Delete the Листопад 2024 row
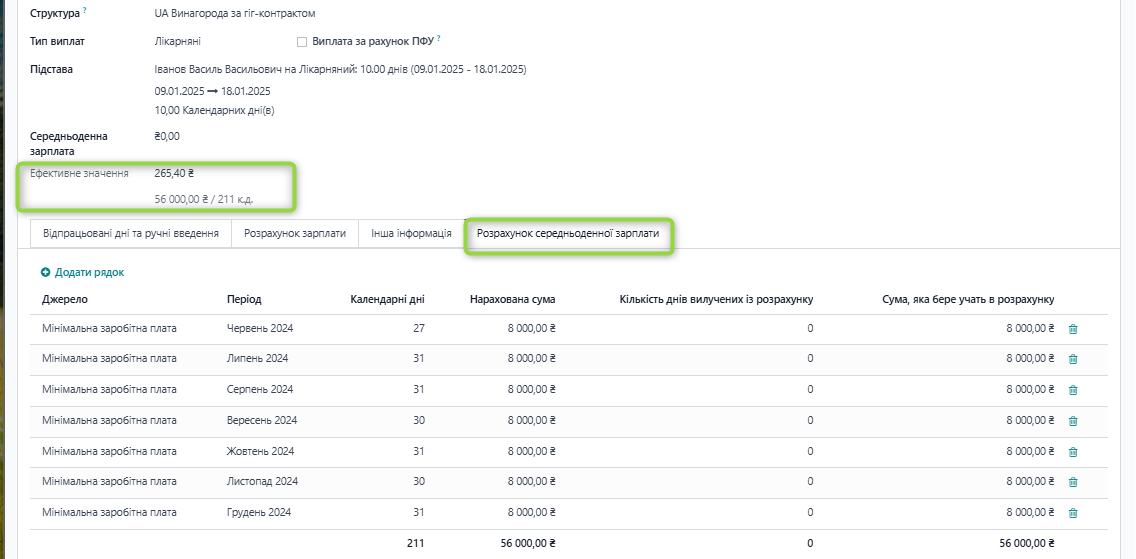Screen dimensions: 1136x559 (x=1073, y=482)
